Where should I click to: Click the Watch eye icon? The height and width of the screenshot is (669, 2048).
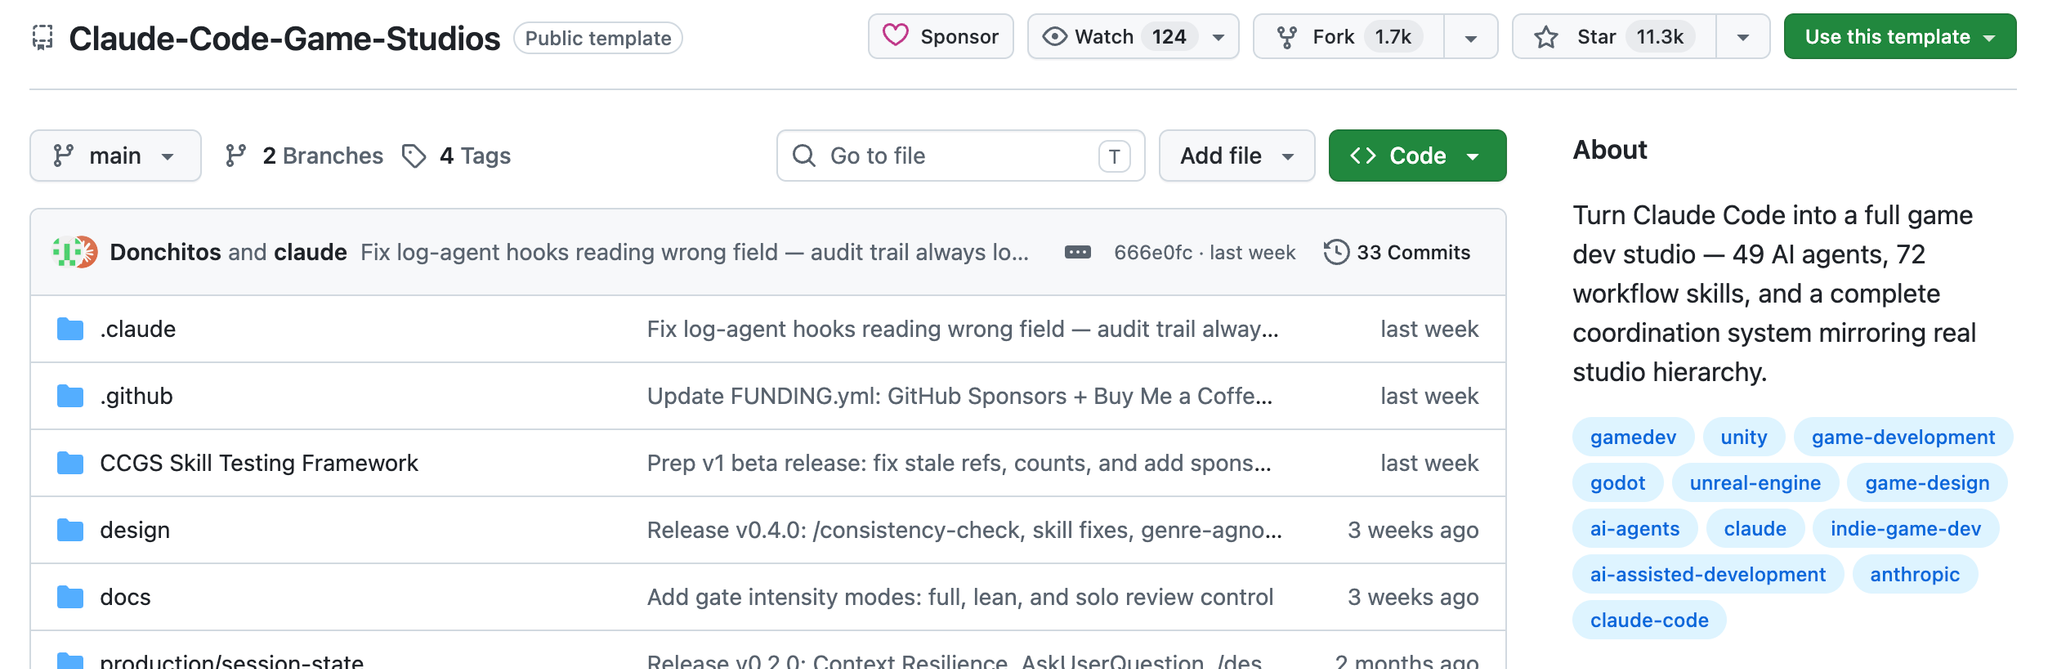(x=1054, y=37)
